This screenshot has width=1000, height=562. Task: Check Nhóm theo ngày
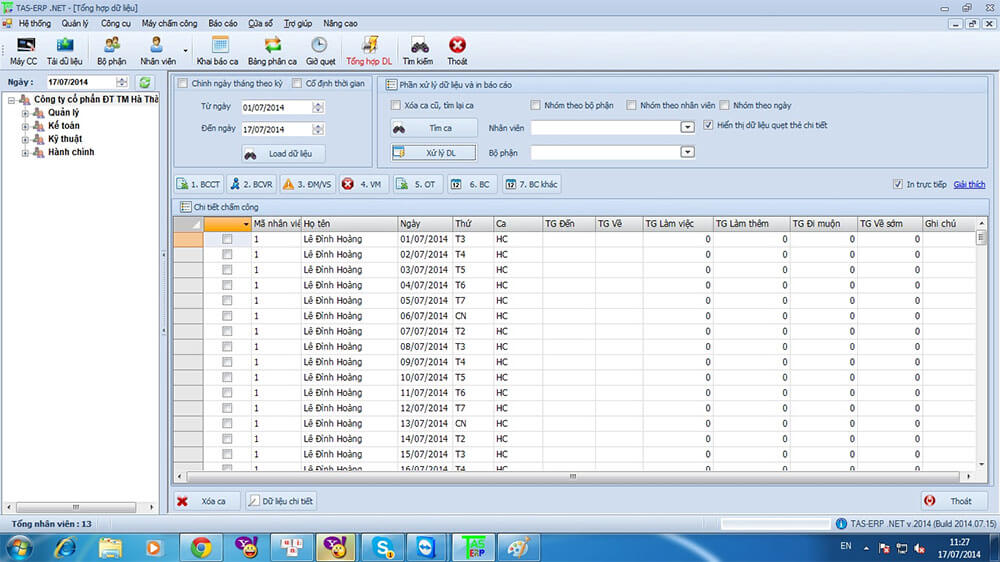tap(724, 105)
